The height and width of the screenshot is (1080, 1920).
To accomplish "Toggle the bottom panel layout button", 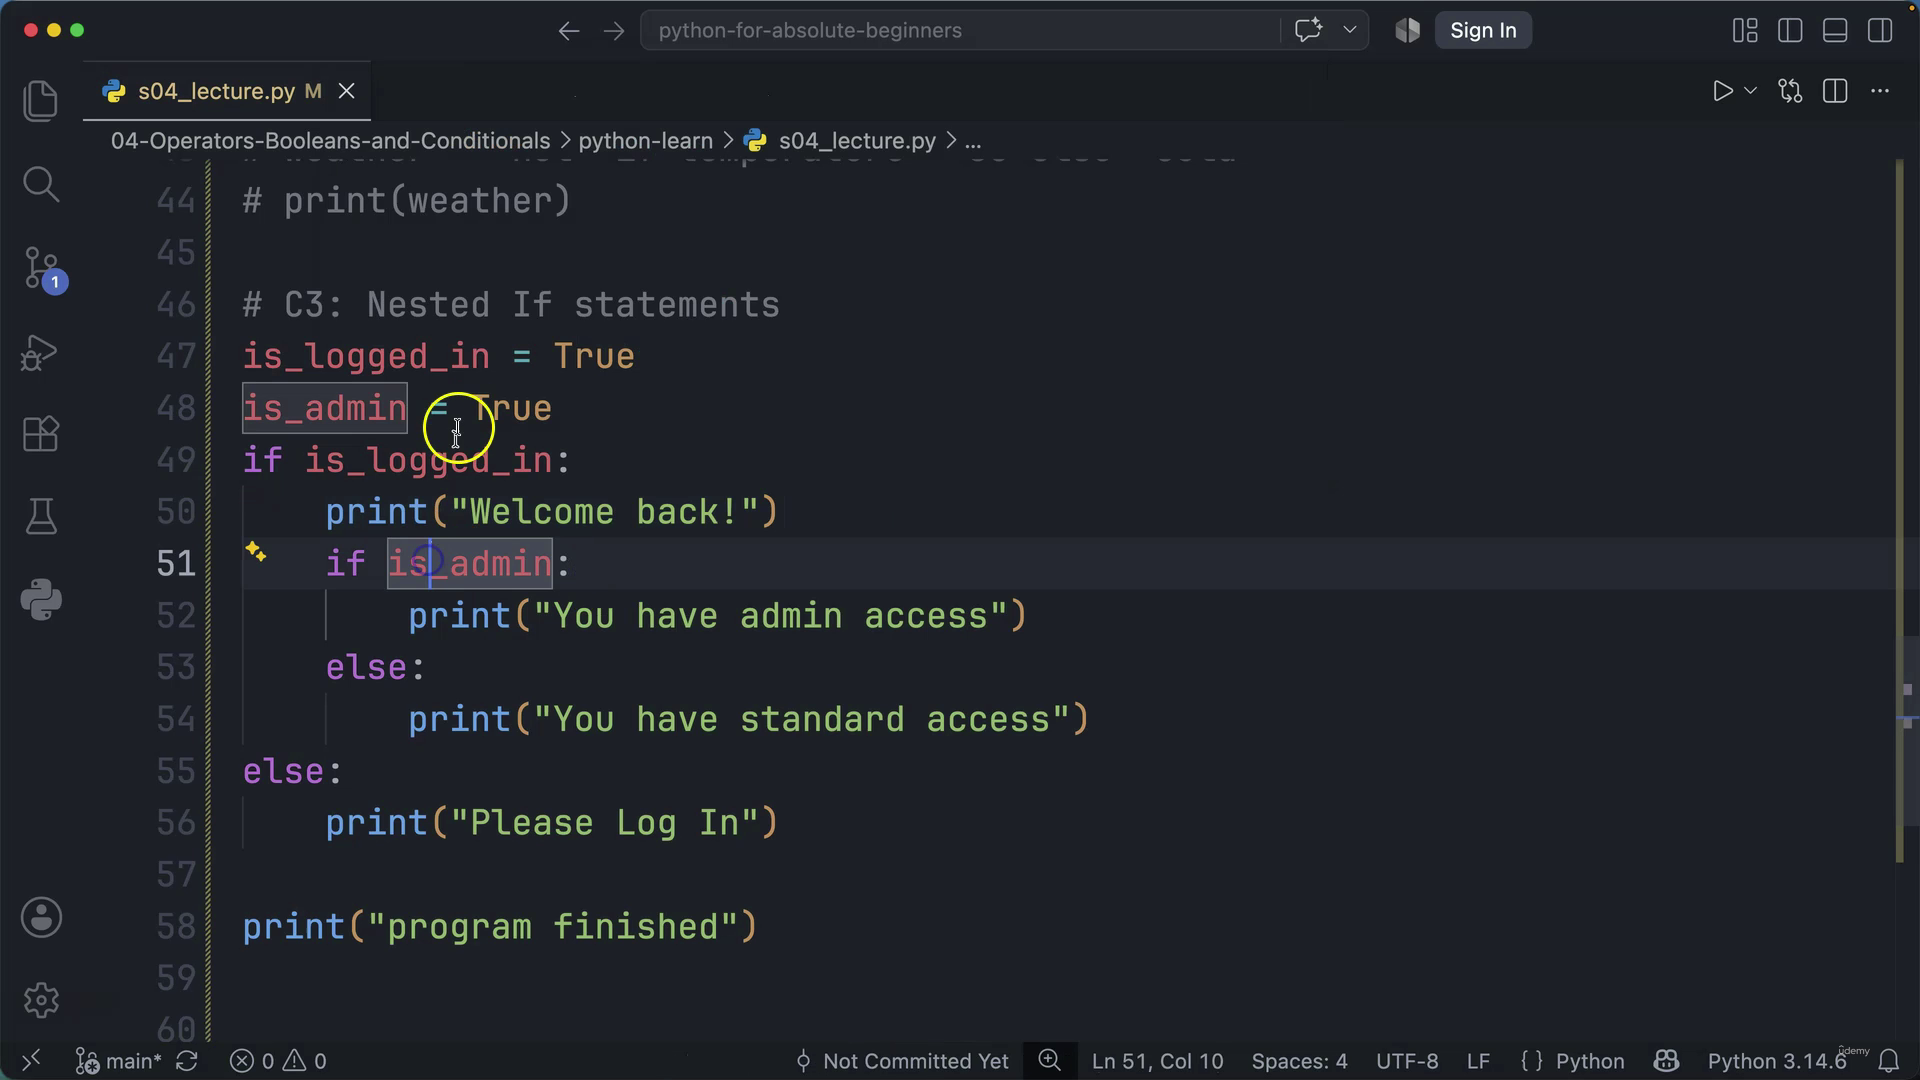I will click(1835, 30).
